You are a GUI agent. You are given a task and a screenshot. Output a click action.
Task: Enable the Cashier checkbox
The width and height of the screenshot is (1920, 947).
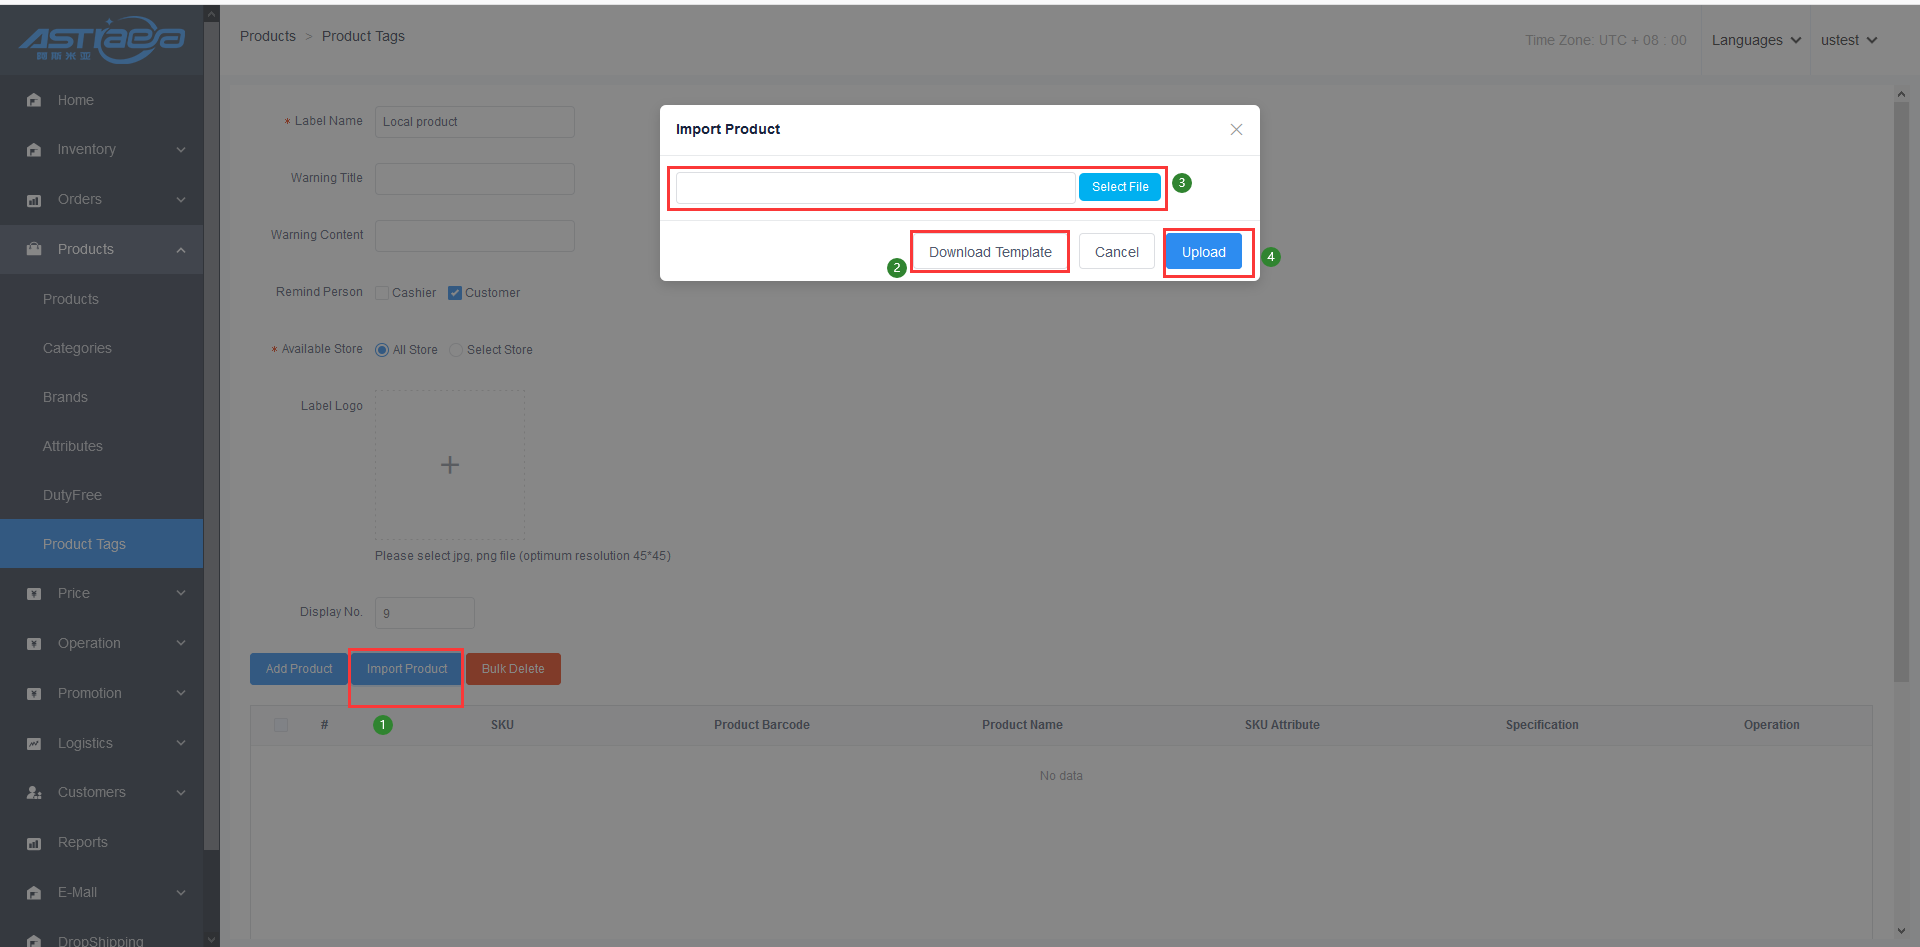[x=382, y=293]
